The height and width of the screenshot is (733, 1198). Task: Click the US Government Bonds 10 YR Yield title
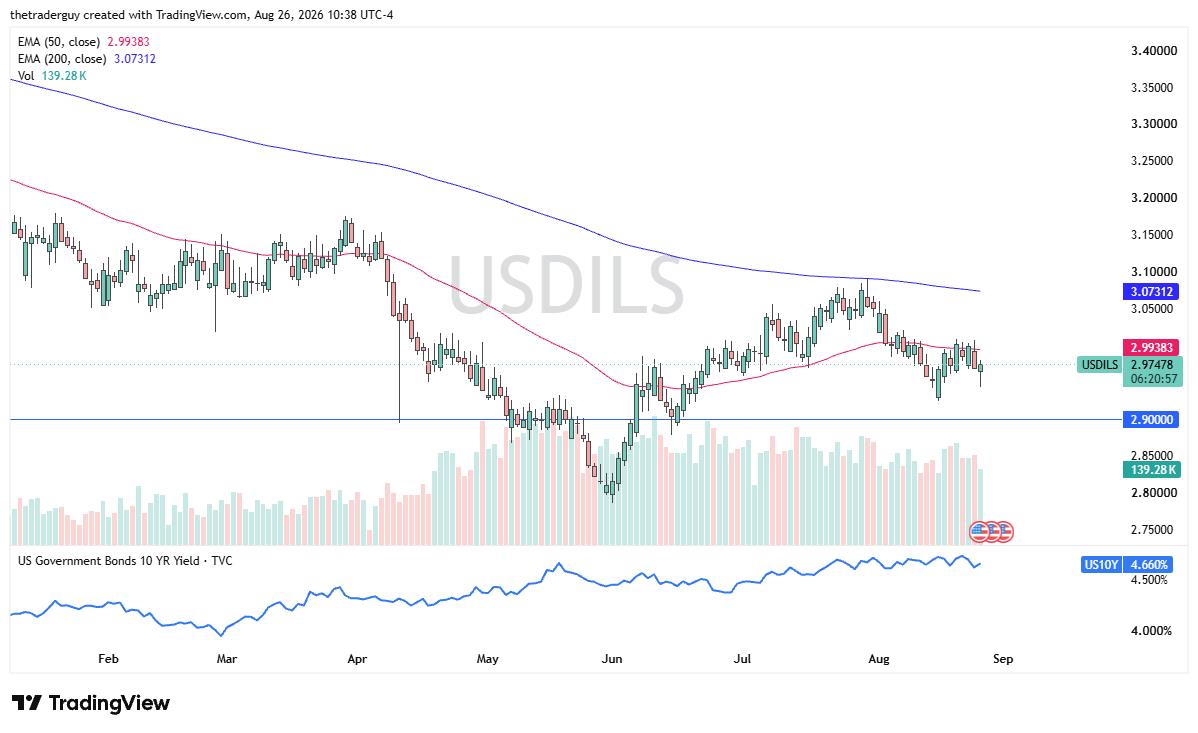pos(125,561)
